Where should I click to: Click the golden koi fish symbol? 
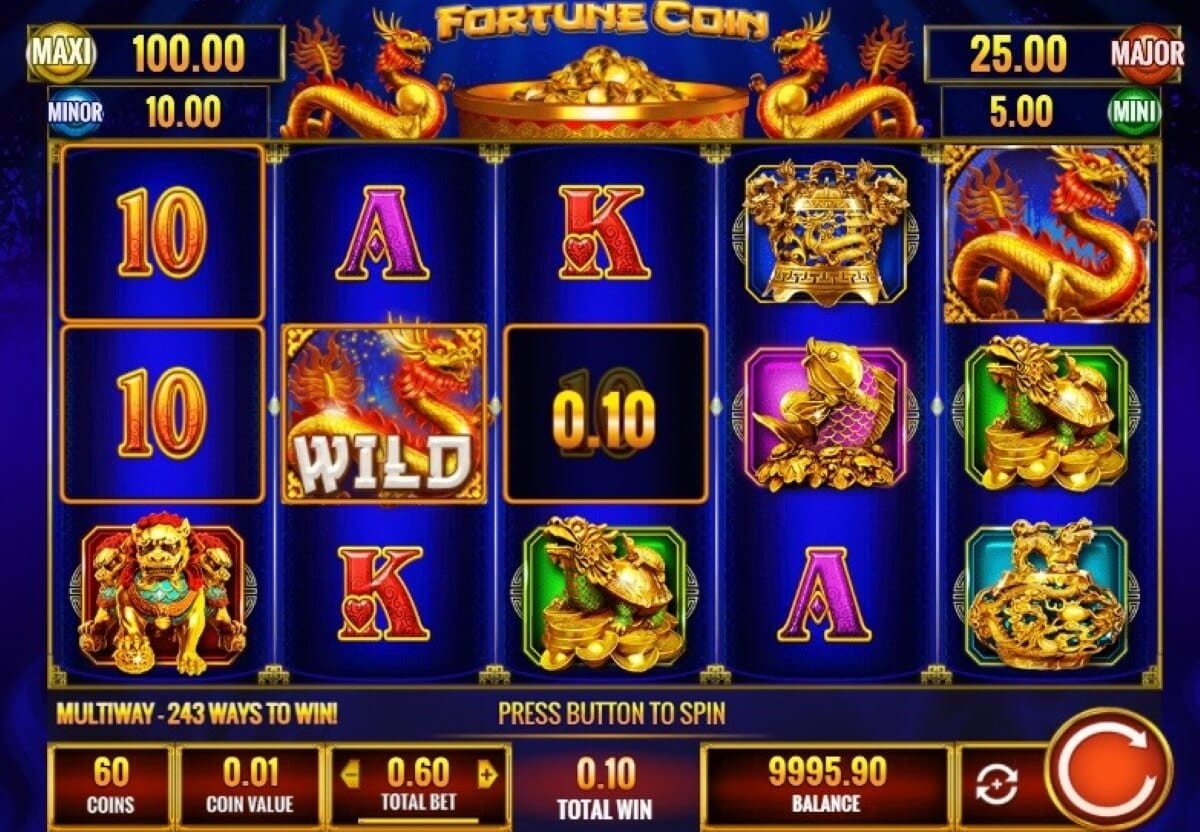[826, 412]
